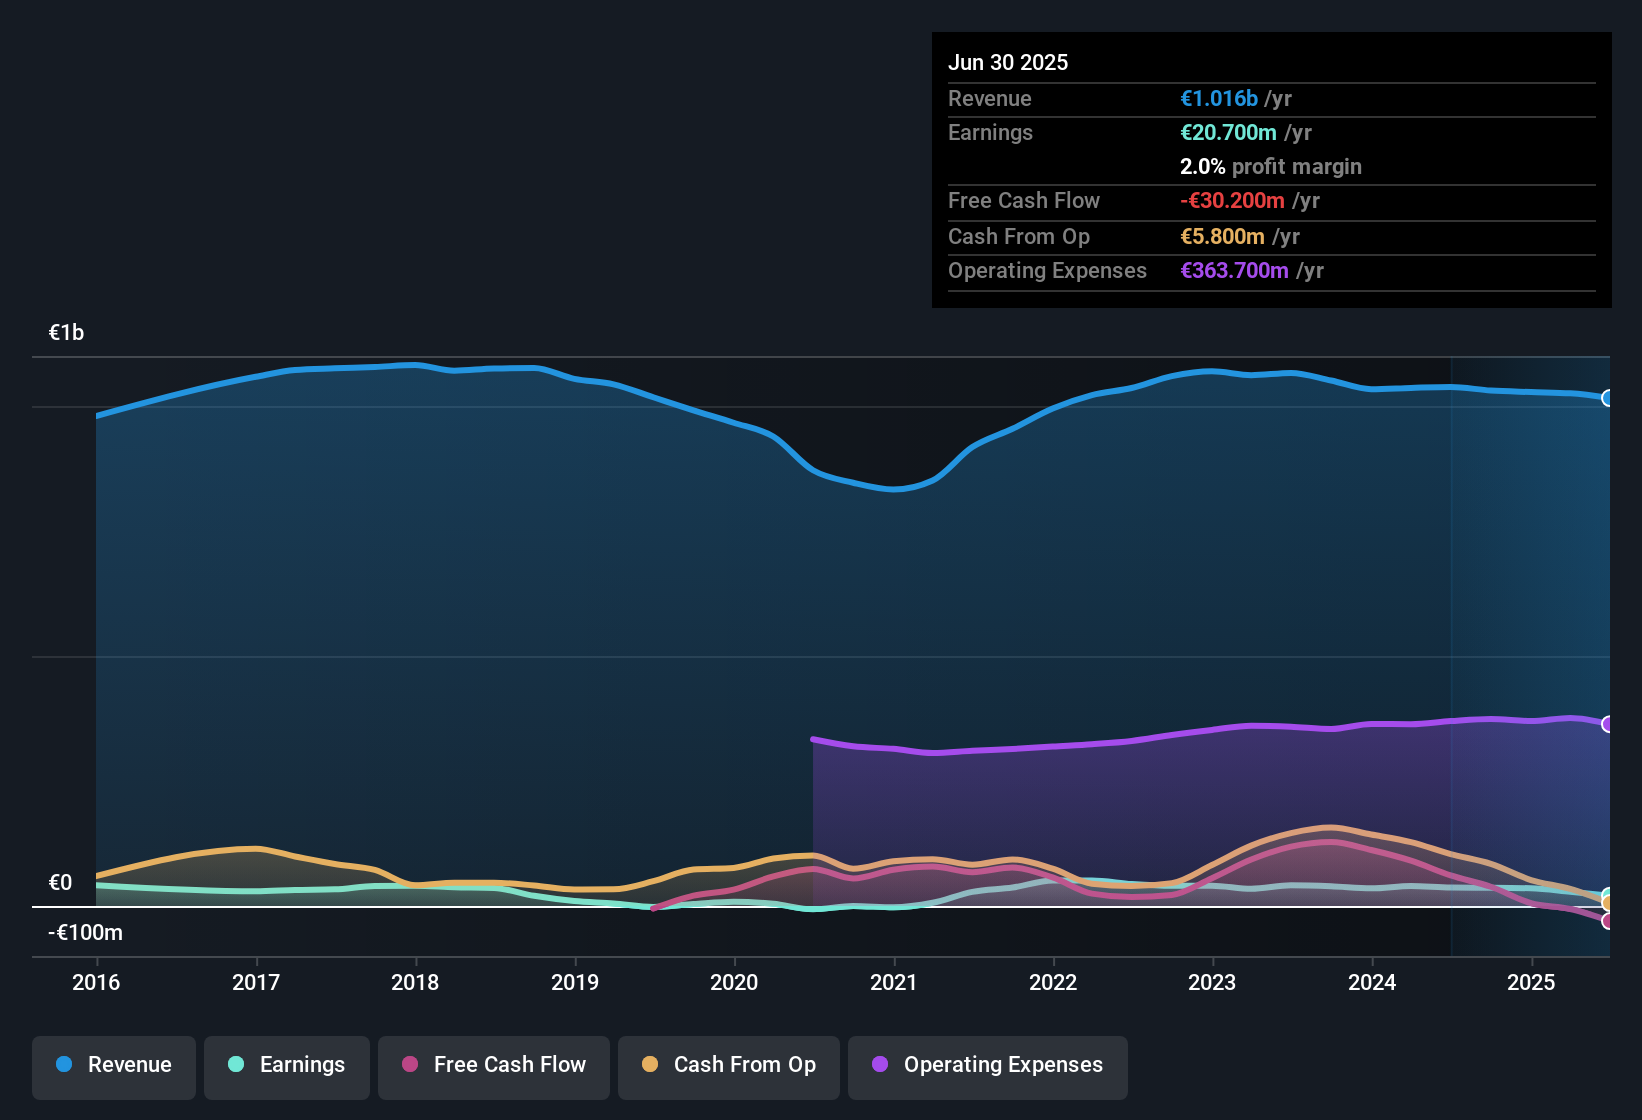Click the €1b gridline label
Viewport: 1642px width, 1120px height.
point(66,331)
